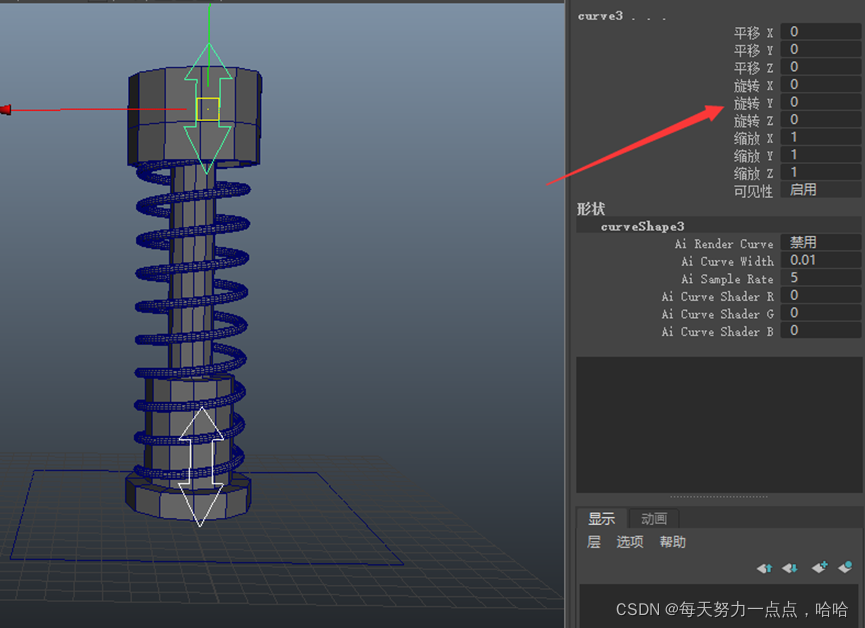Select the yellow square manipulator center handle
Viewport: 865px width, 628px height.
pyautogui.click(x=208, y=109)
